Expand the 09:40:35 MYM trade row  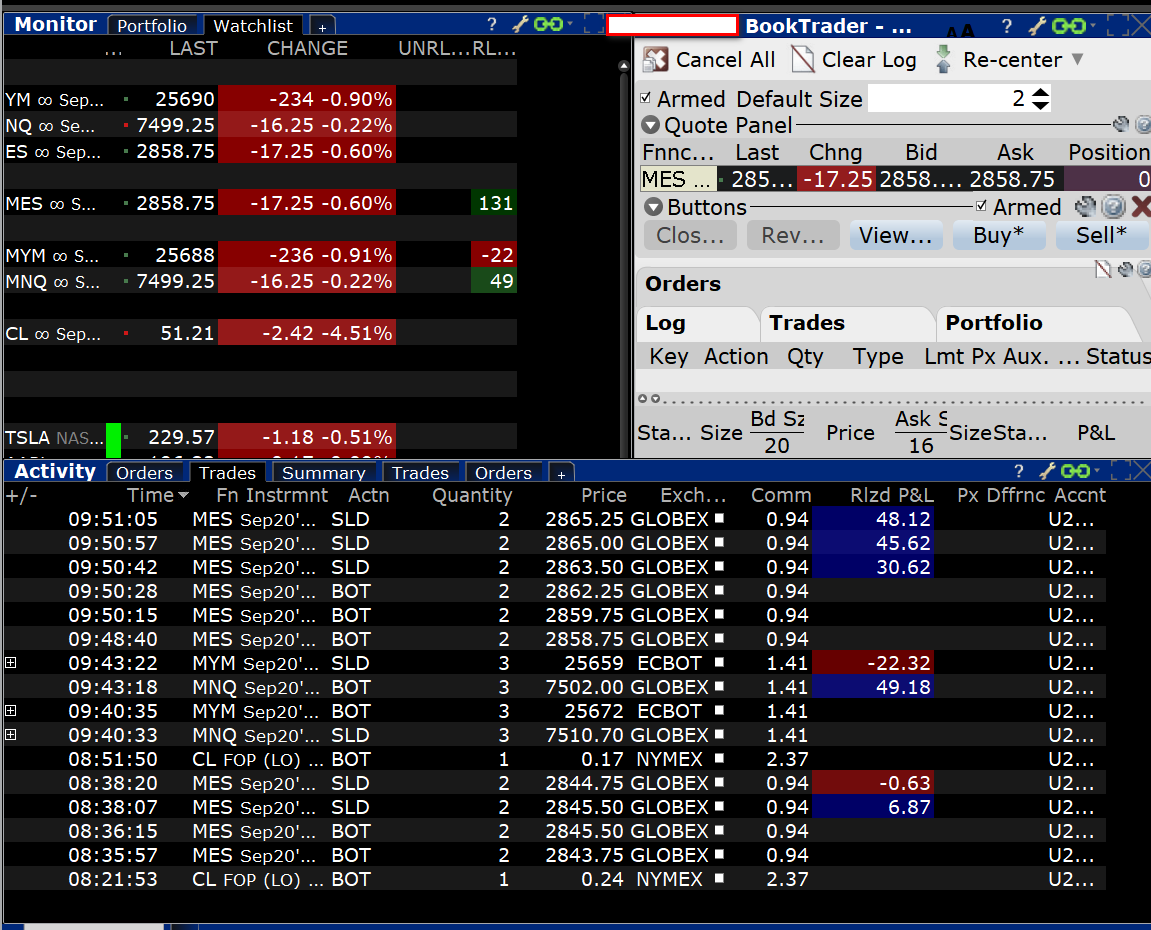pyautogui.click(x=11, y=711)
